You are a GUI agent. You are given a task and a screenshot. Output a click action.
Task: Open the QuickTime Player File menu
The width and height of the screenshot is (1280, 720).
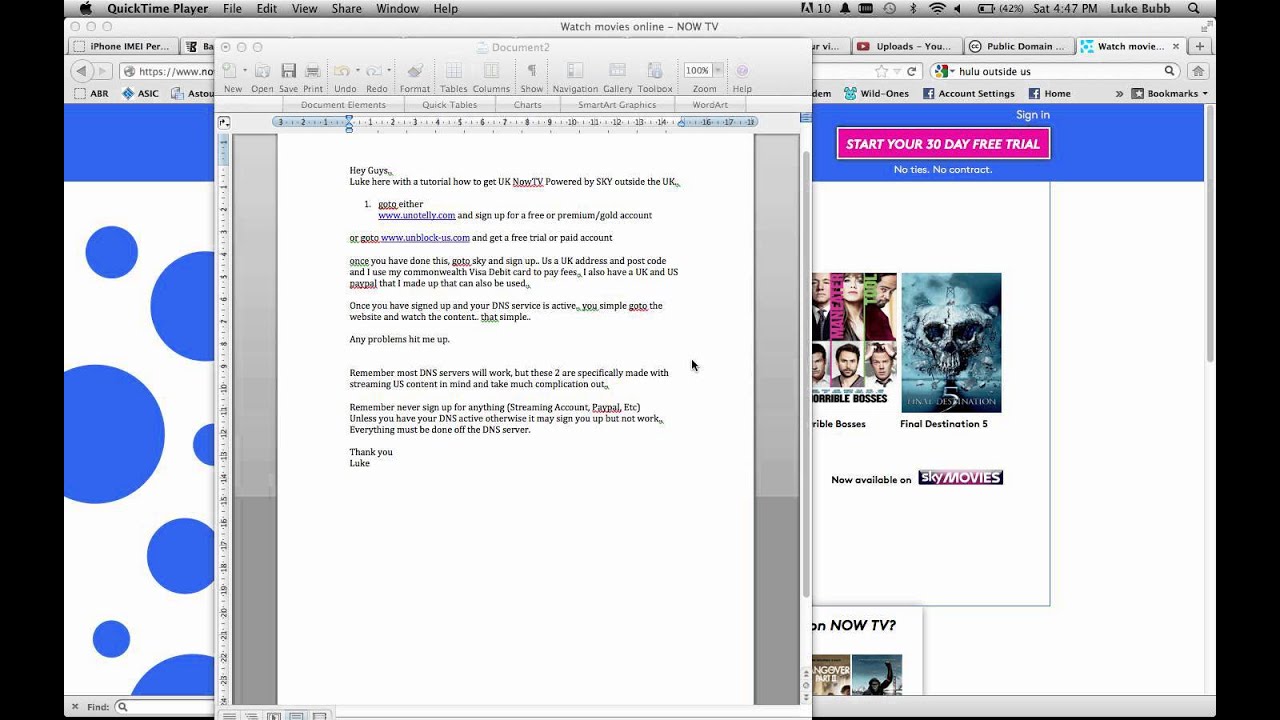point(232,9)
